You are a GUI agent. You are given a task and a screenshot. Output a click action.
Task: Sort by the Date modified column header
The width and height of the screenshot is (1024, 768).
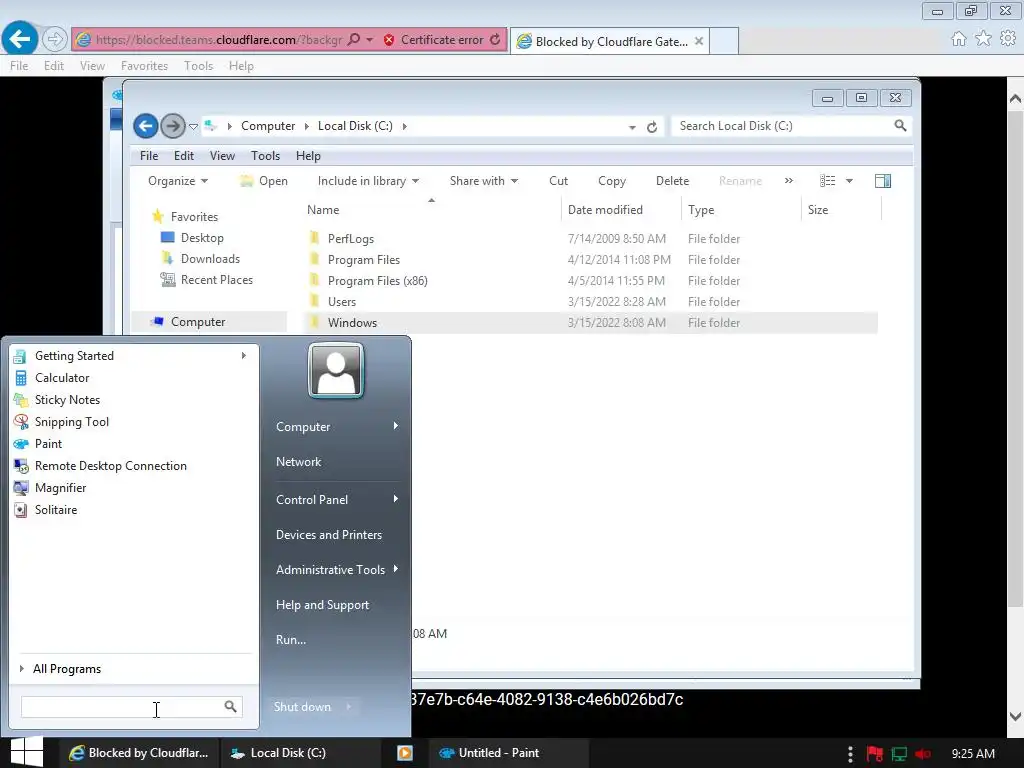[x=605, y=210]
